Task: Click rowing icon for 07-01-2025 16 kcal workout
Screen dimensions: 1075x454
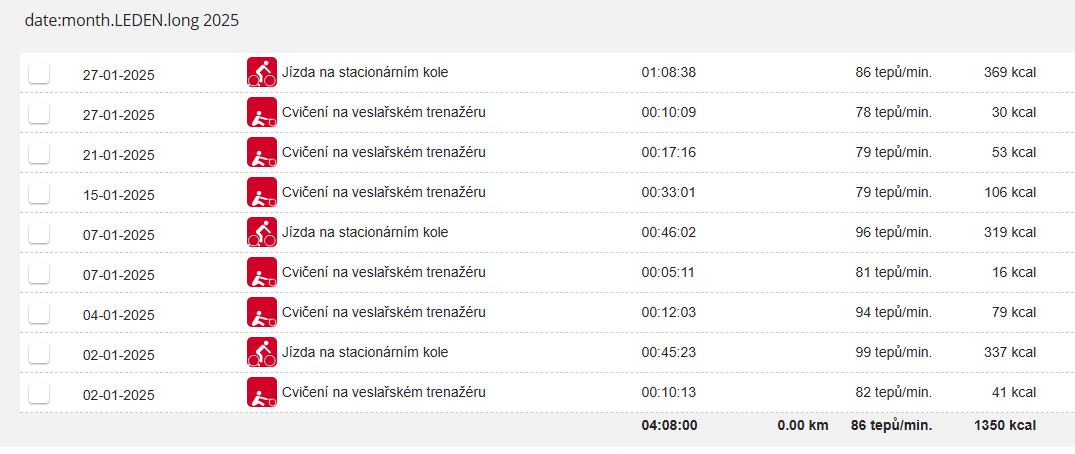Action: (x=261, y=272)
